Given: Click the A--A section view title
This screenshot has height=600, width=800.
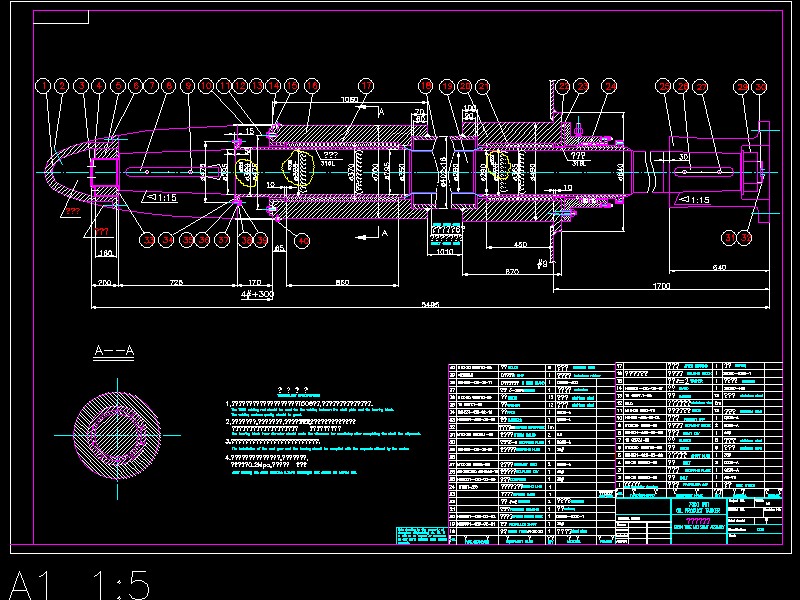Looking at the screenshot, I should coord(114,350).
